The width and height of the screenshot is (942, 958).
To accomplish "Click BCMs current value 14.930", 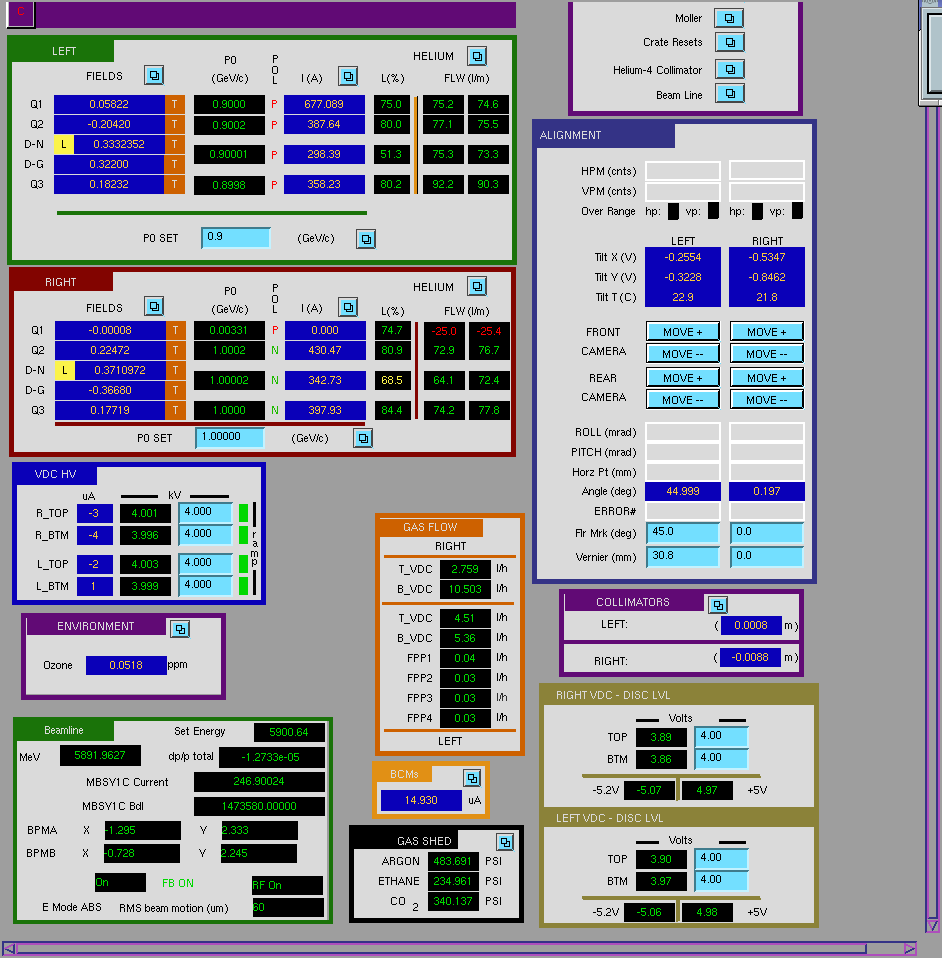I will tap(421, 800).
